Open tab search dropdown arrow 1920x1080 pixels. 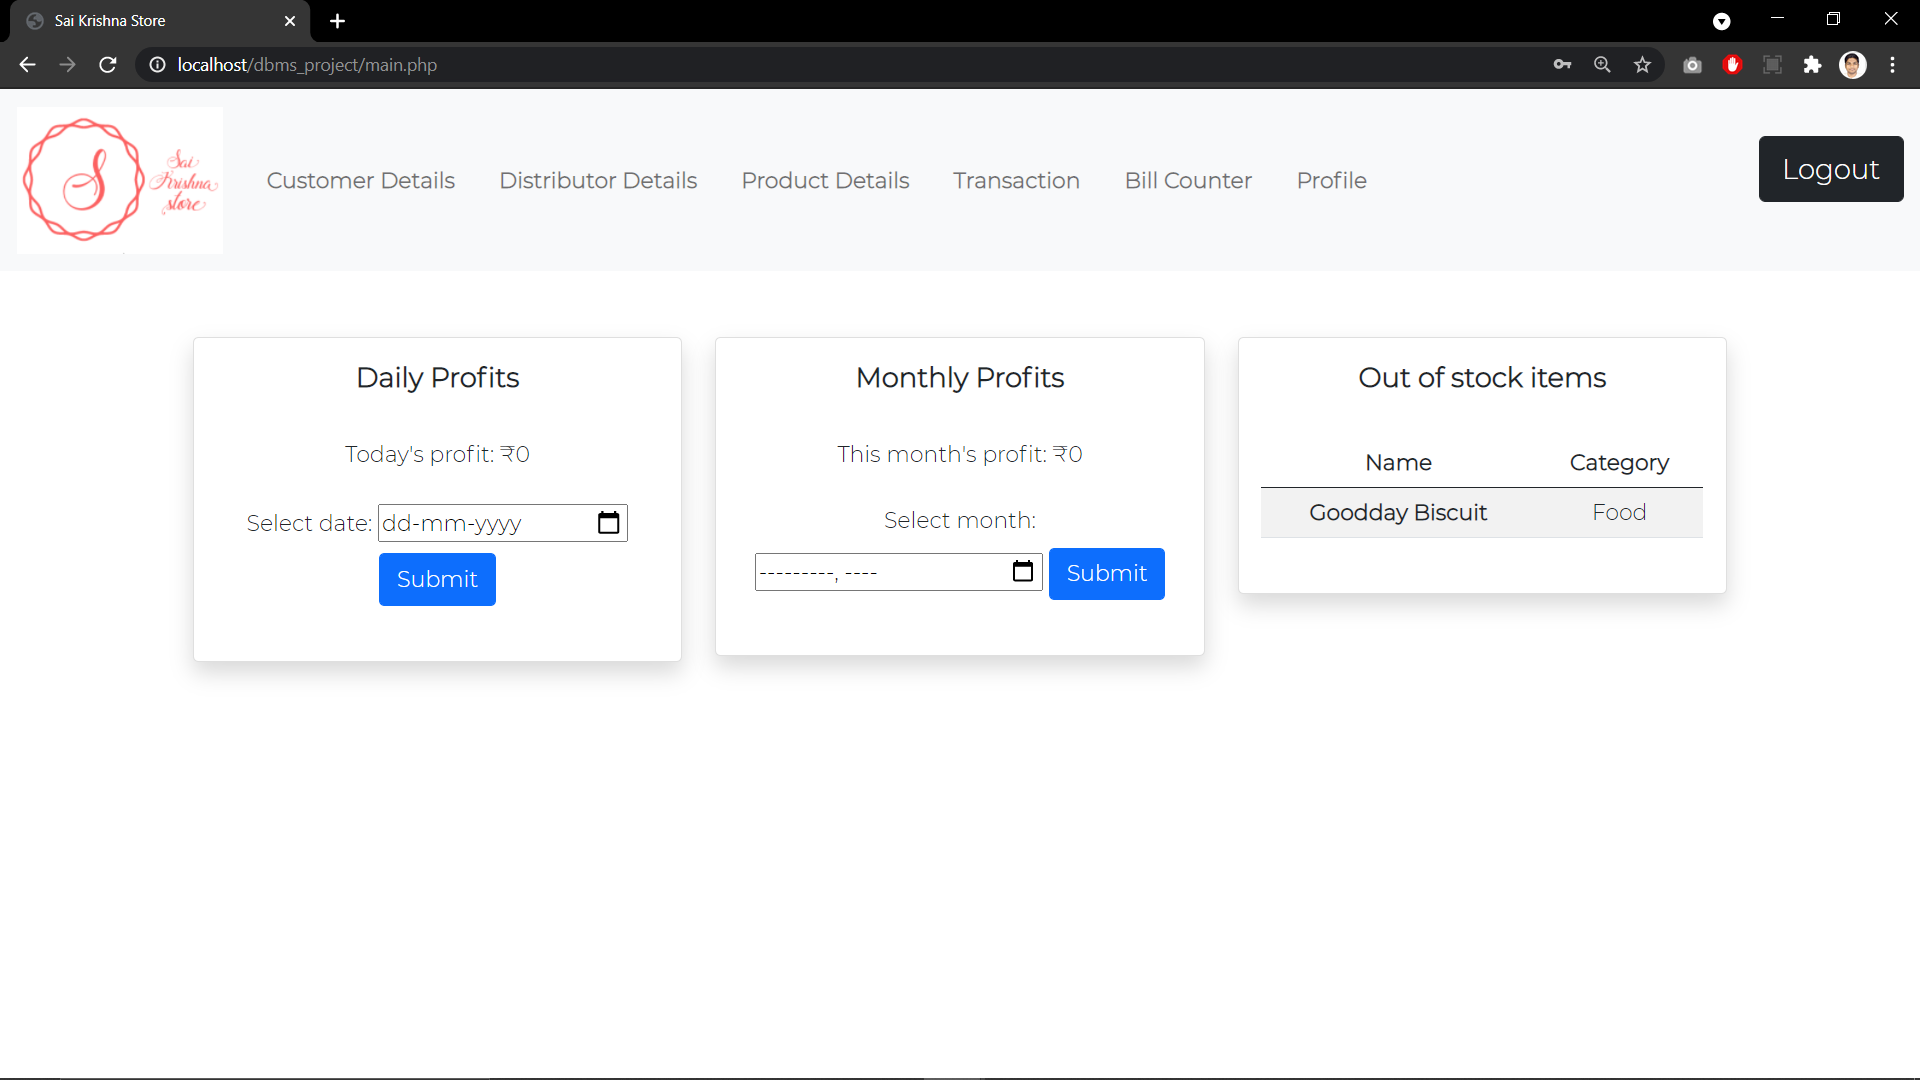click(x=1721, y=21)
